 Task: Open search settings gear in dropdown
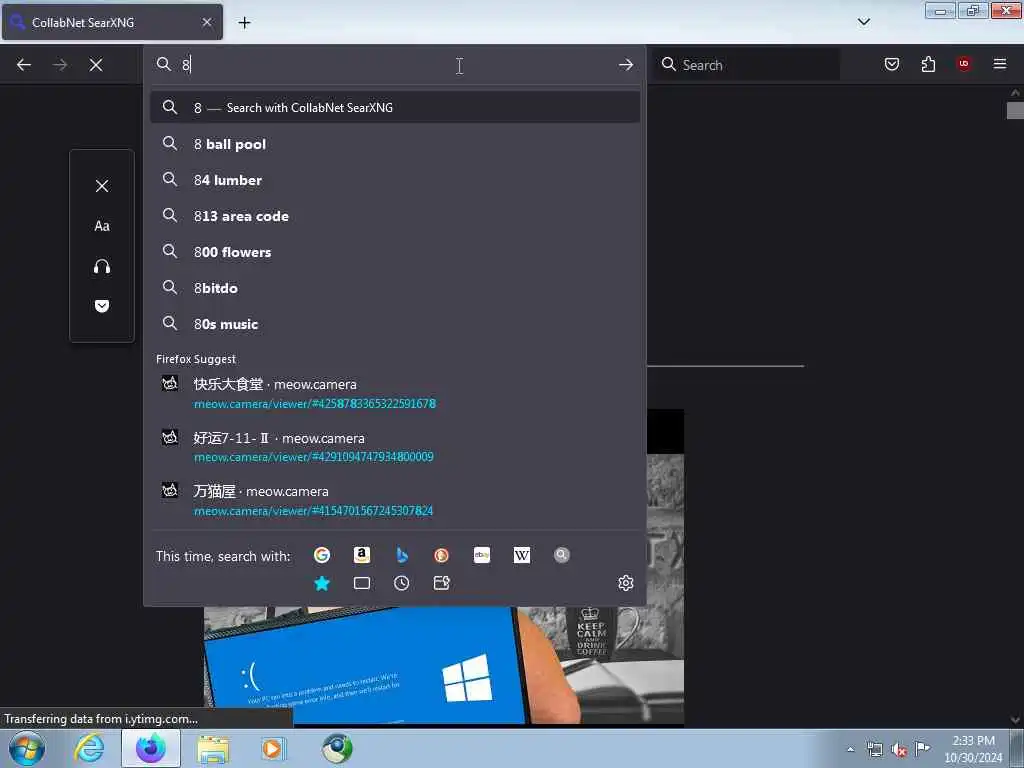[x=626, y=583]
